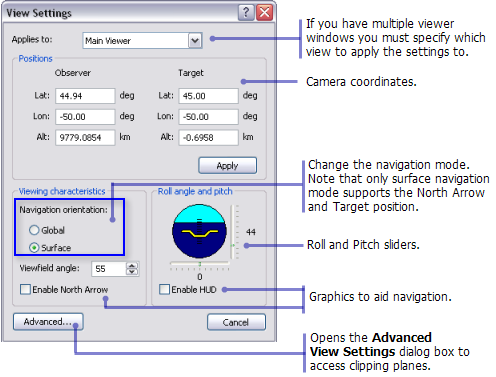The image size is (496, 377).
Task: Click the 'Positions' group label
Action: tap(35, 59)
